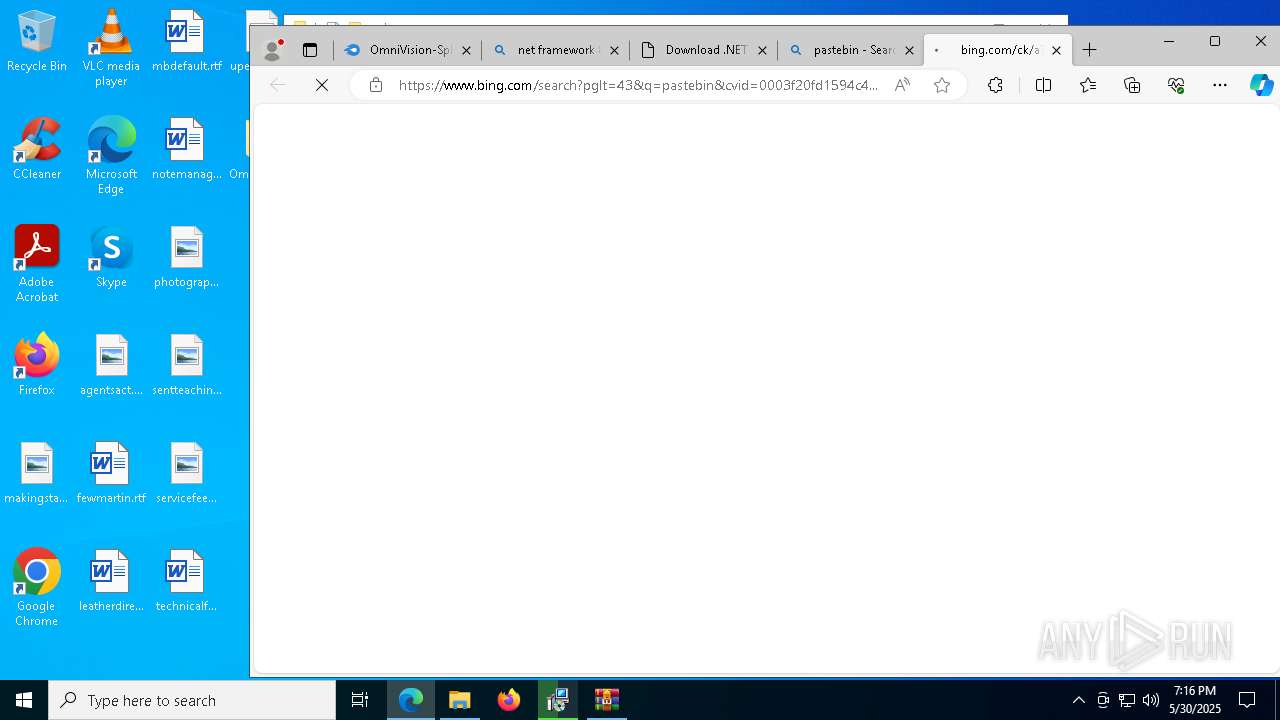Open Edge Settings and more menu

pyautogui.click(x=1220, y=86)
